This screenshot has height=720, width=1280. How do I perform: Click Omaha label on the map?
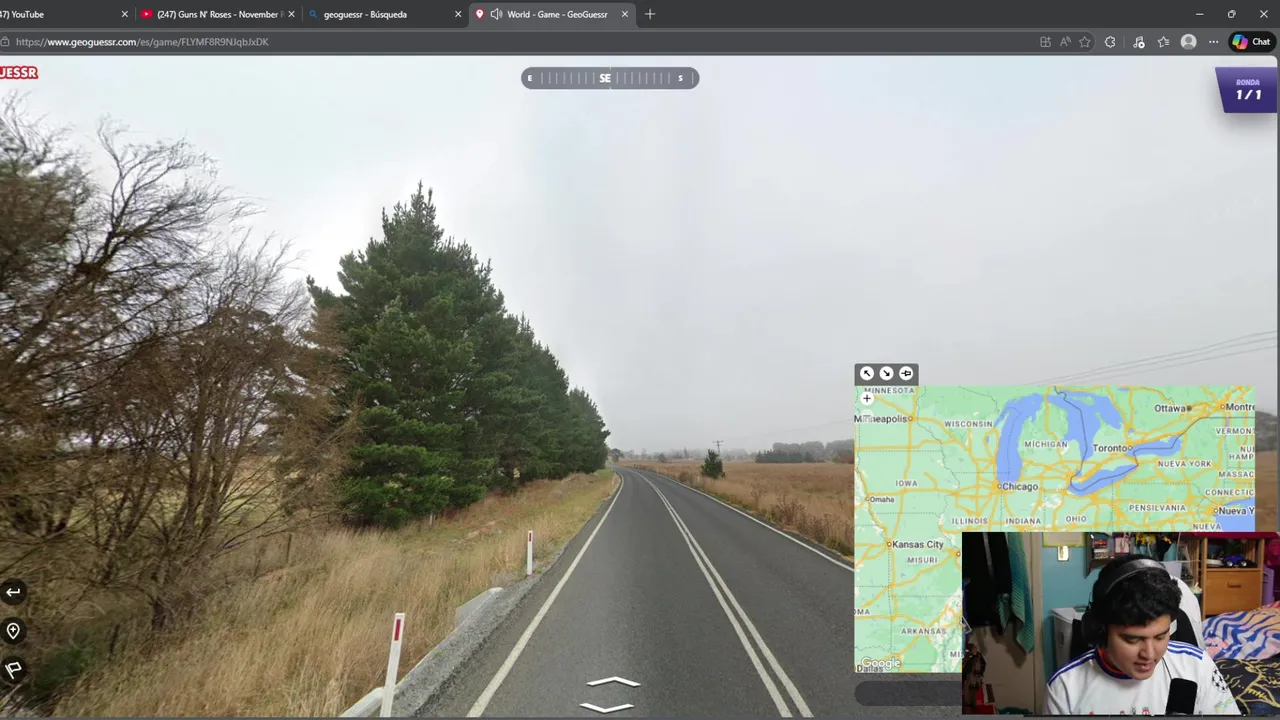[881, 498]
